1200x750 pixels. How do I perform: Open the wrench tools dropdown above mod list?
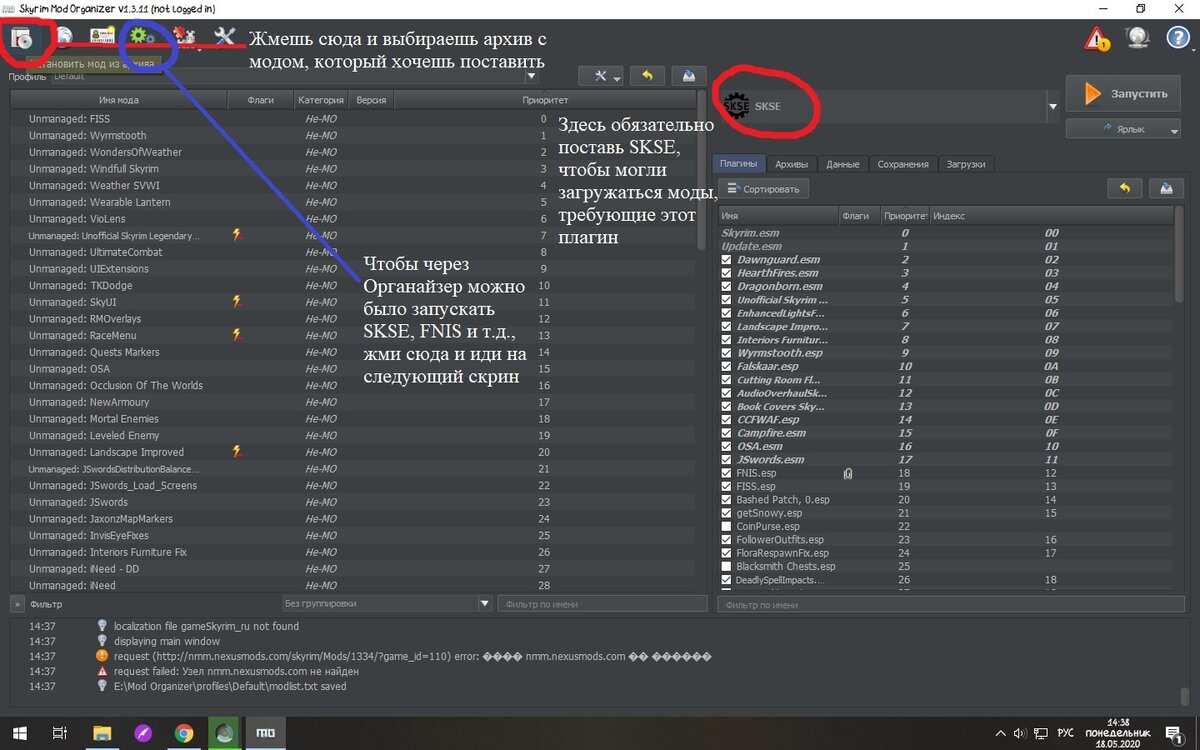[x=600, y=76]
